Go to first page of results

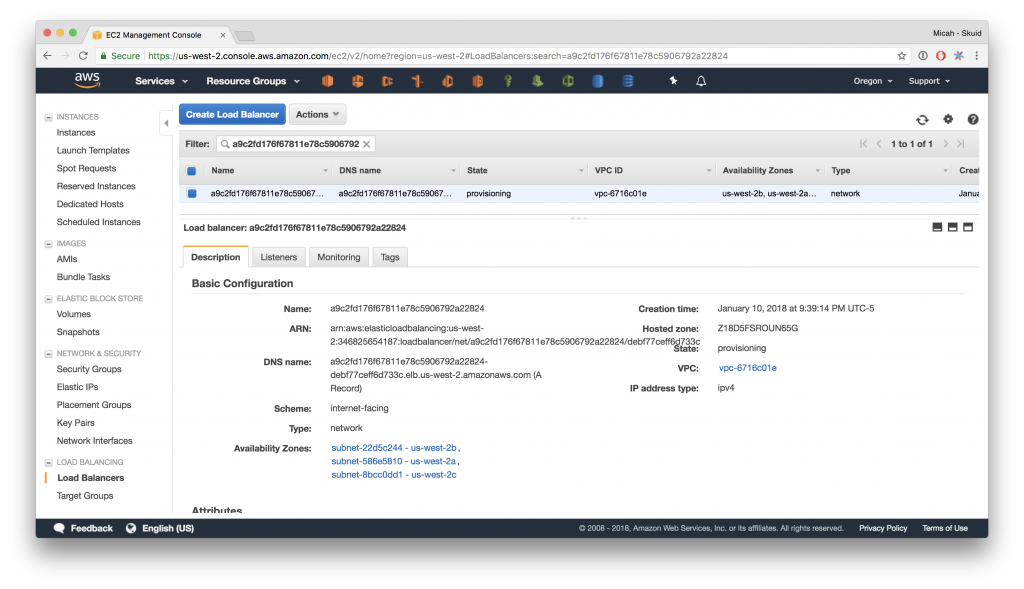(x=863, y=144)
